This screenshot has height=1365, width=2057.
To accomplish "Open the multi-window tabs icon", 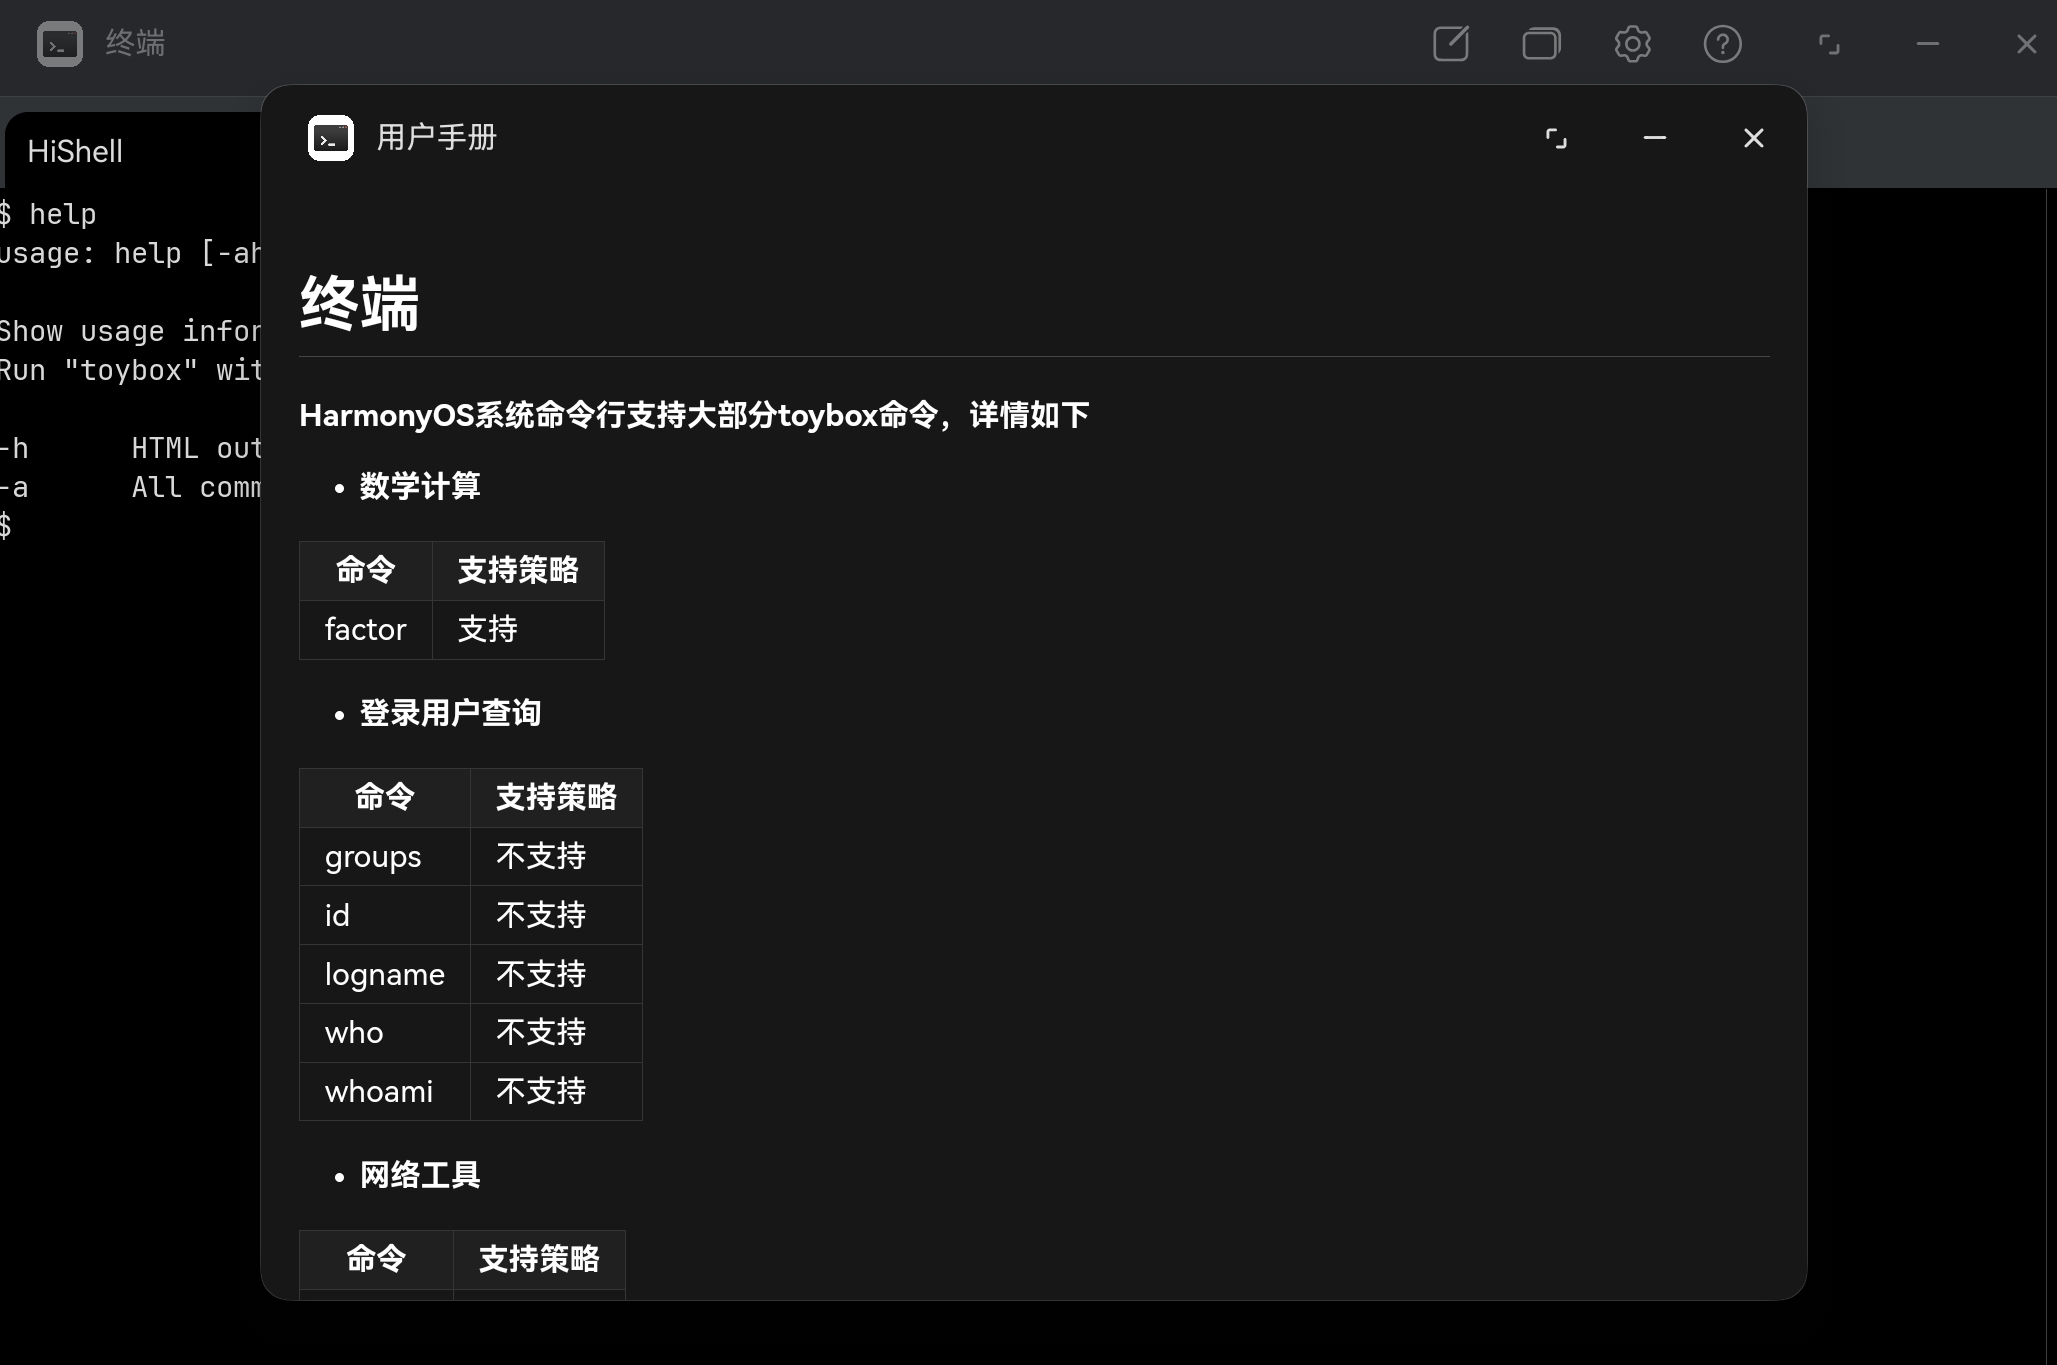I will pyautogui.click(x=1541, y=44).
